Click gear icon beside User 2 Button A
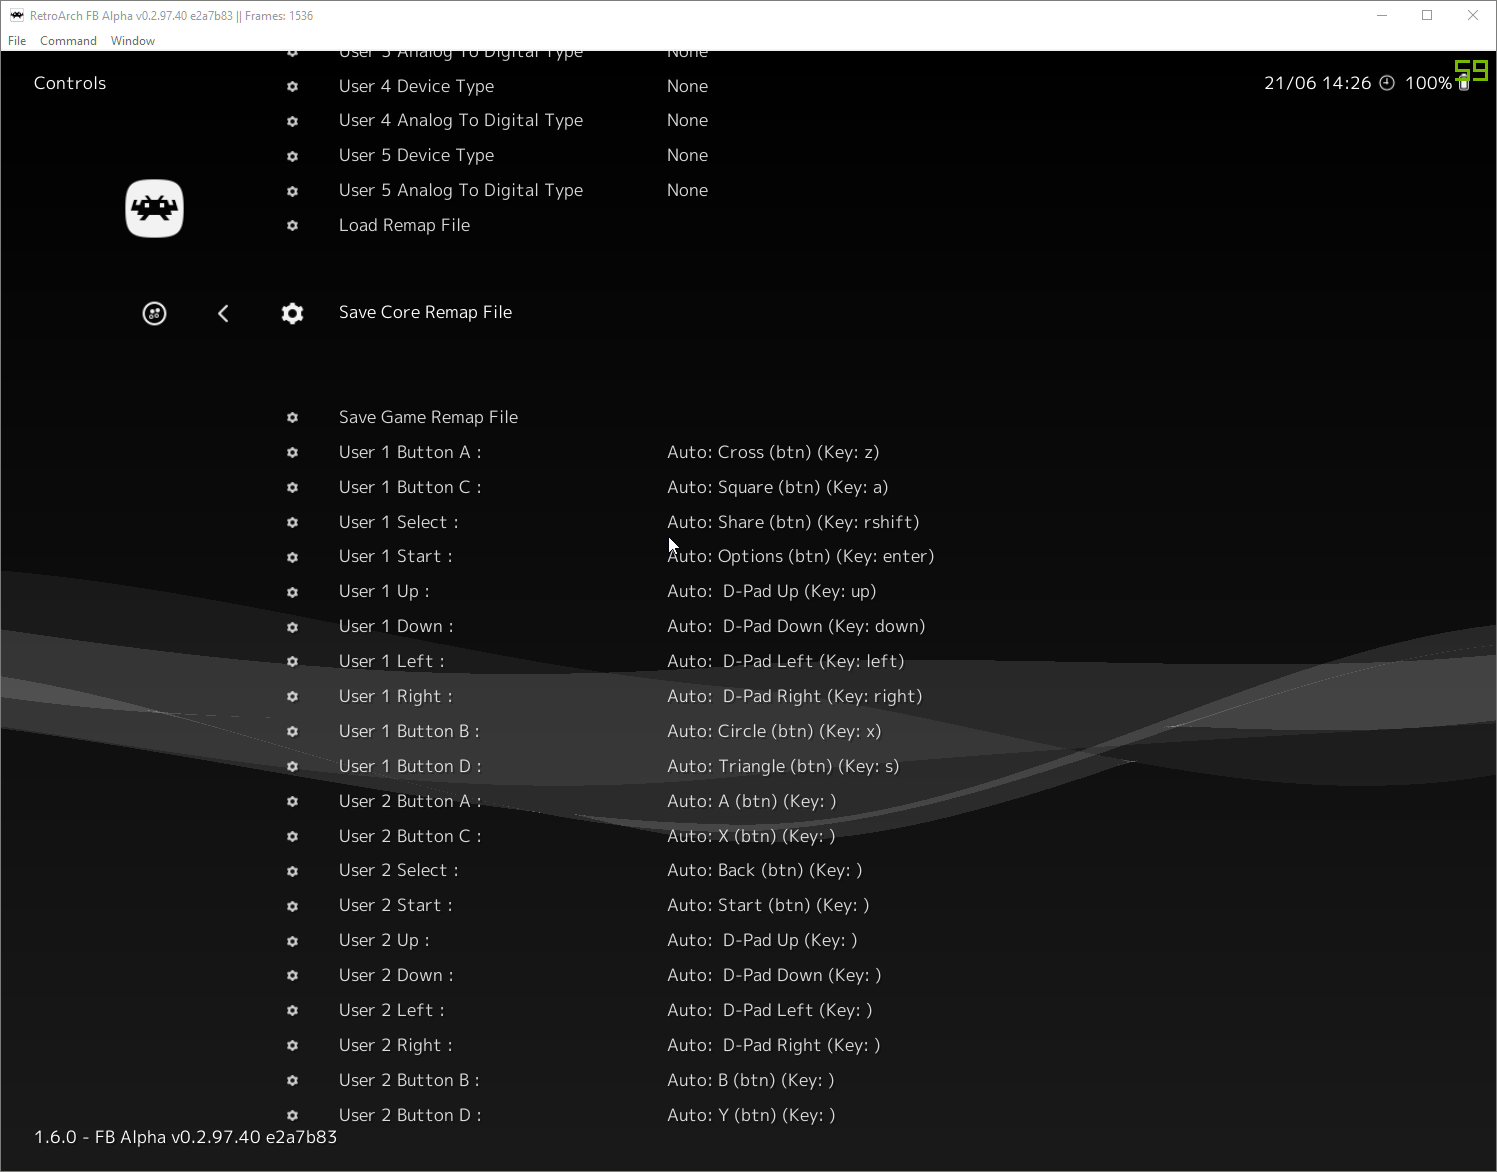The width and height of the screenshot is (1497, 1172). (292, 802)
